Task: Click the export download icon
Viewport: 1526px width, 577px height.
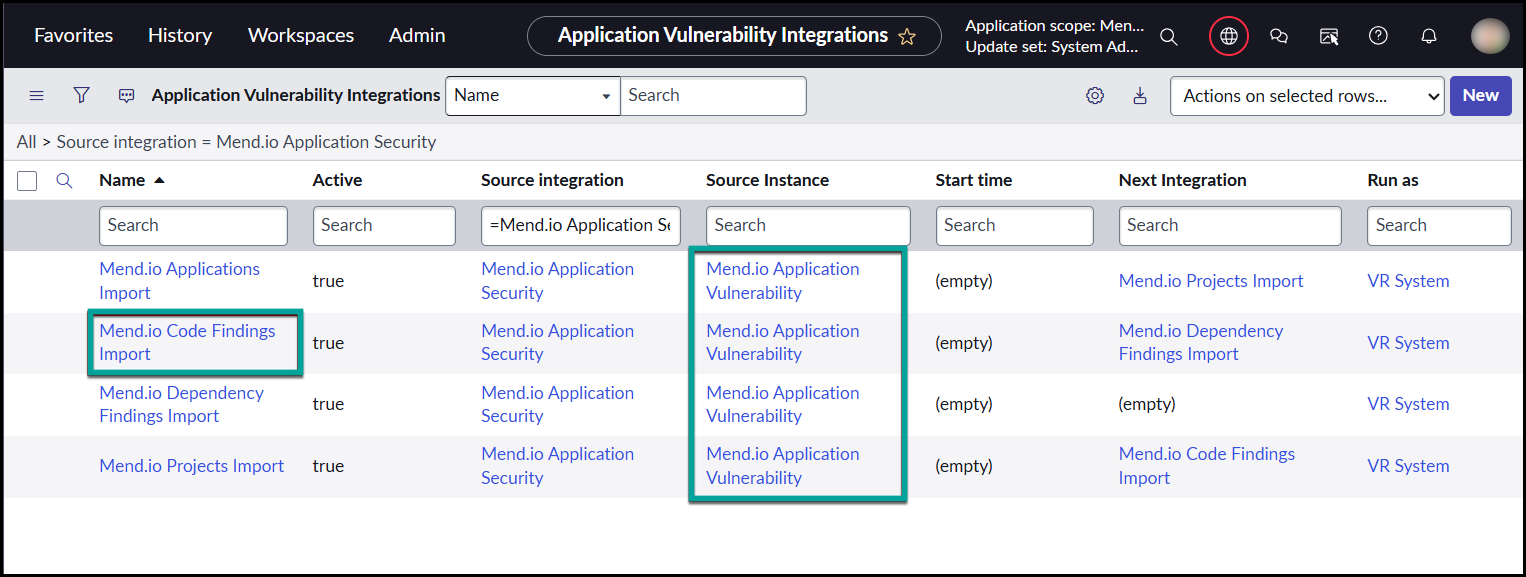Action: (x=1139, y=96)
